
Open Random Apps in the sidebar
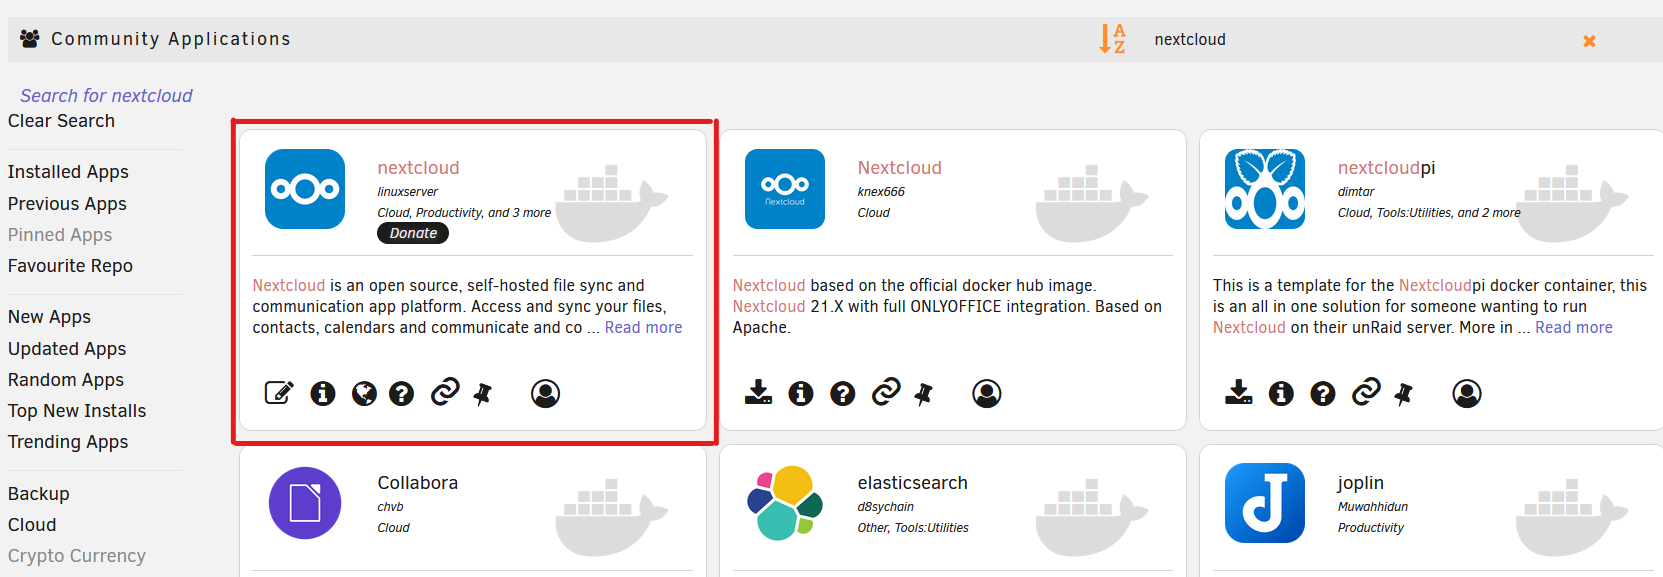coord(66,380)
